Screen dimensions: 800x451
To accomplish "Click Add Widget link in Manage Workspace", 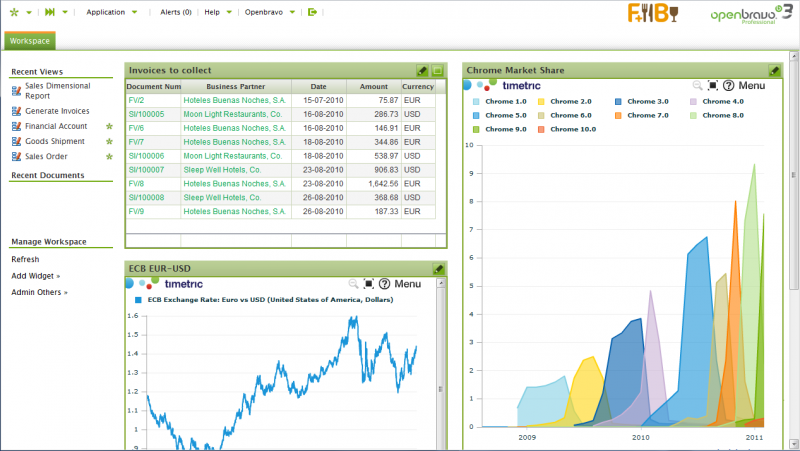I will 35,276.
